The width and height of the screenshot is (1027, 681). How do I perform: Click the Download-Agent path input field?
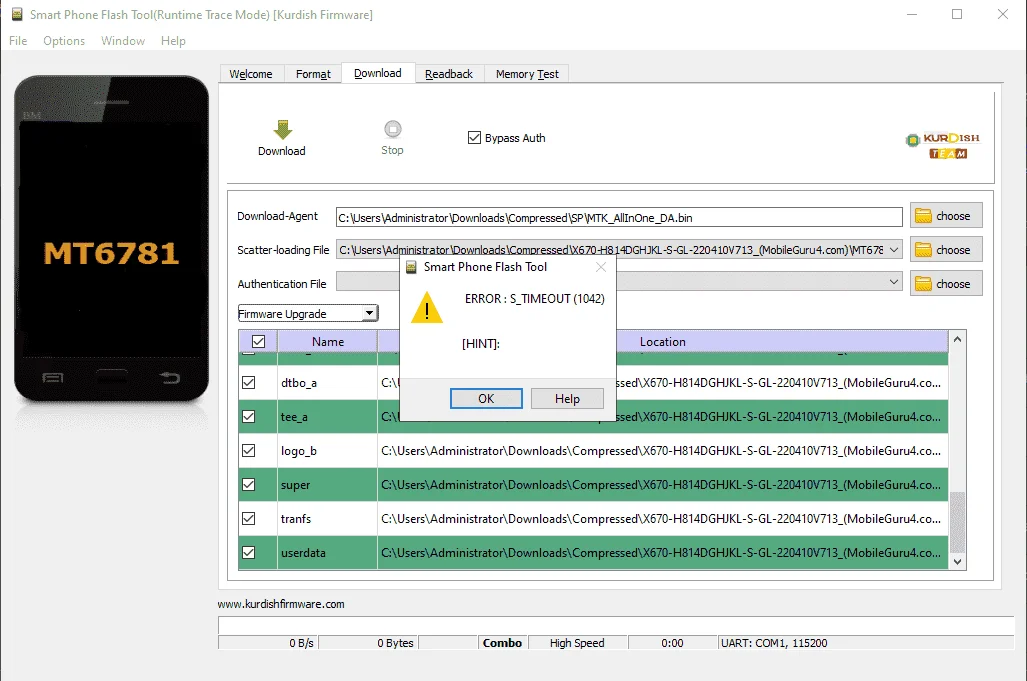click(x=619, y=217)
